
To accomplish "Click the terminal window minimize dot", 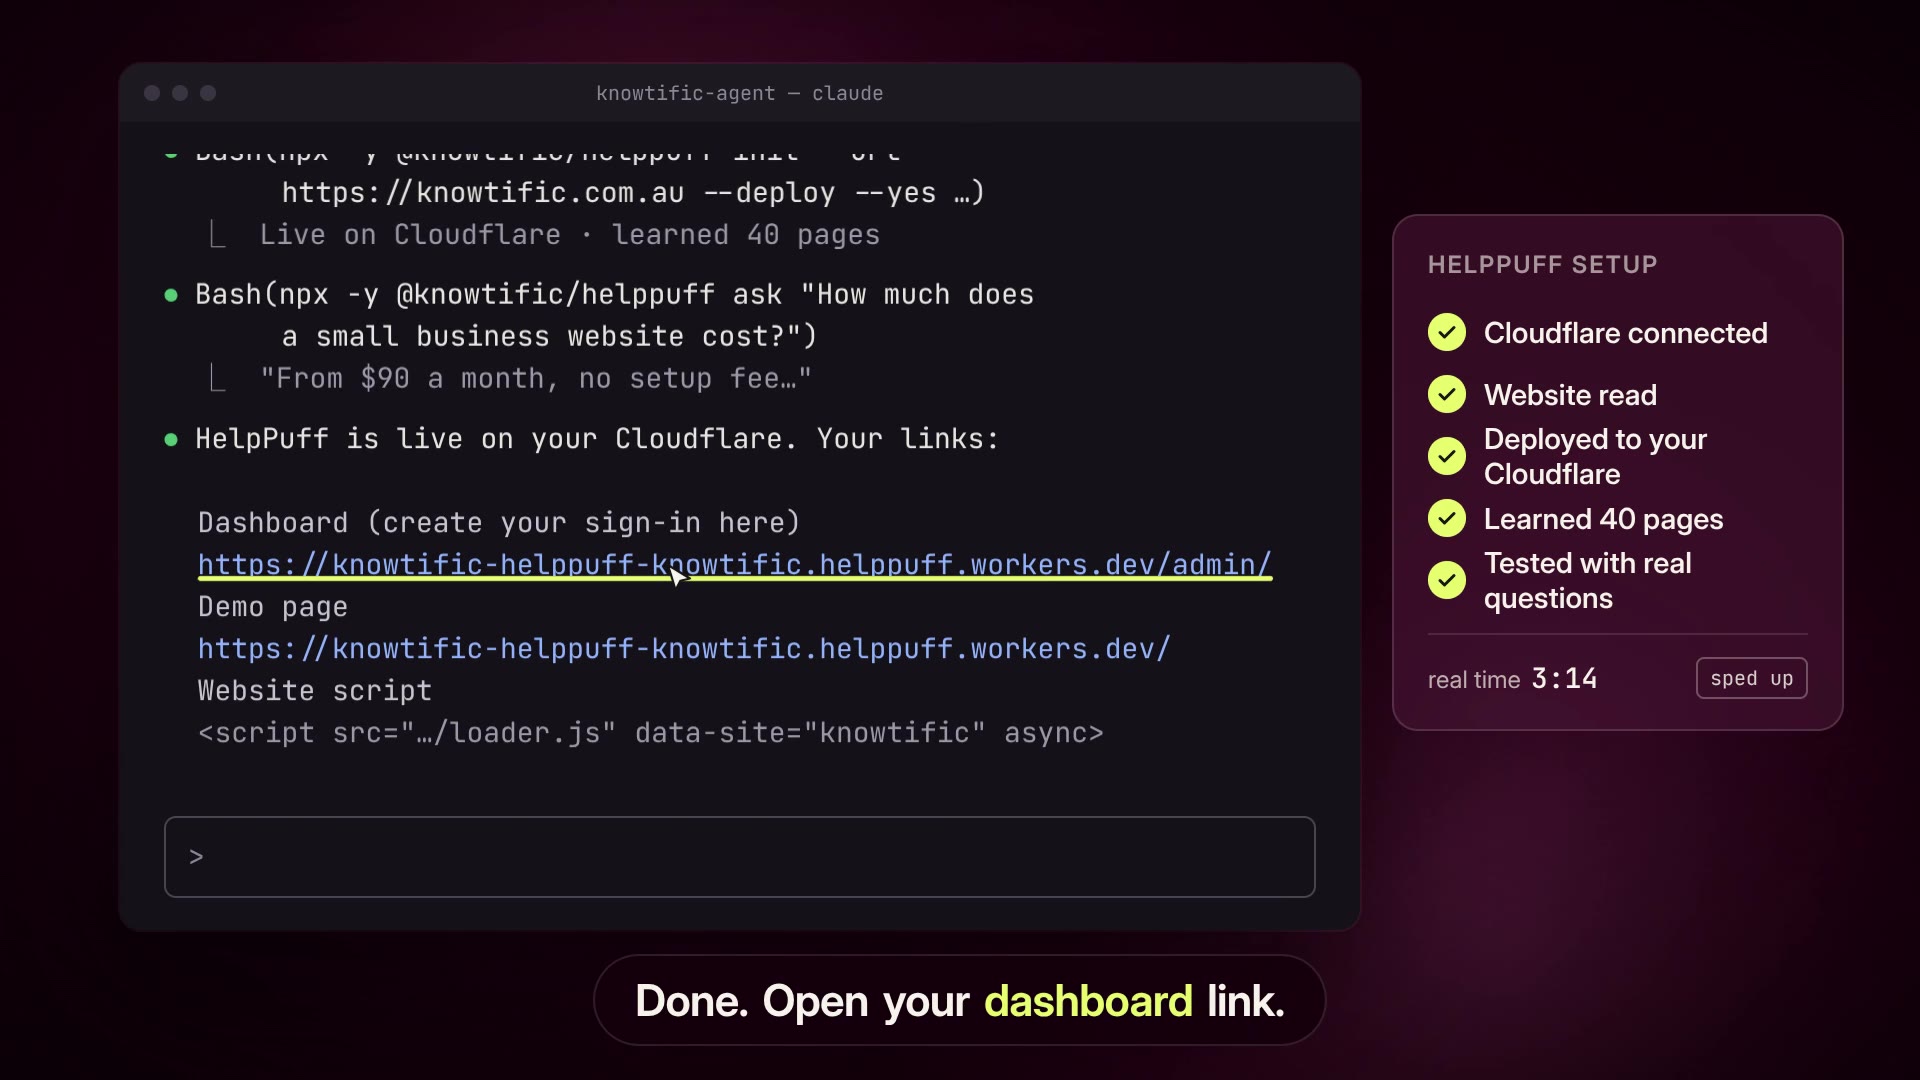I will pos(180,93).
